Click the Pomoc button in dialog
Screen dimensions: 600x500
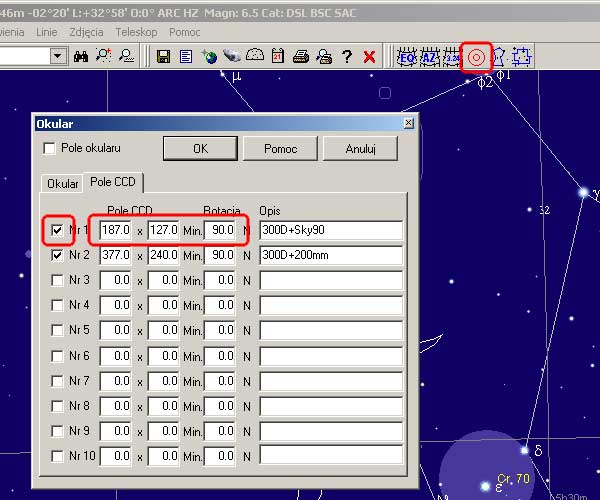[278, 148]
